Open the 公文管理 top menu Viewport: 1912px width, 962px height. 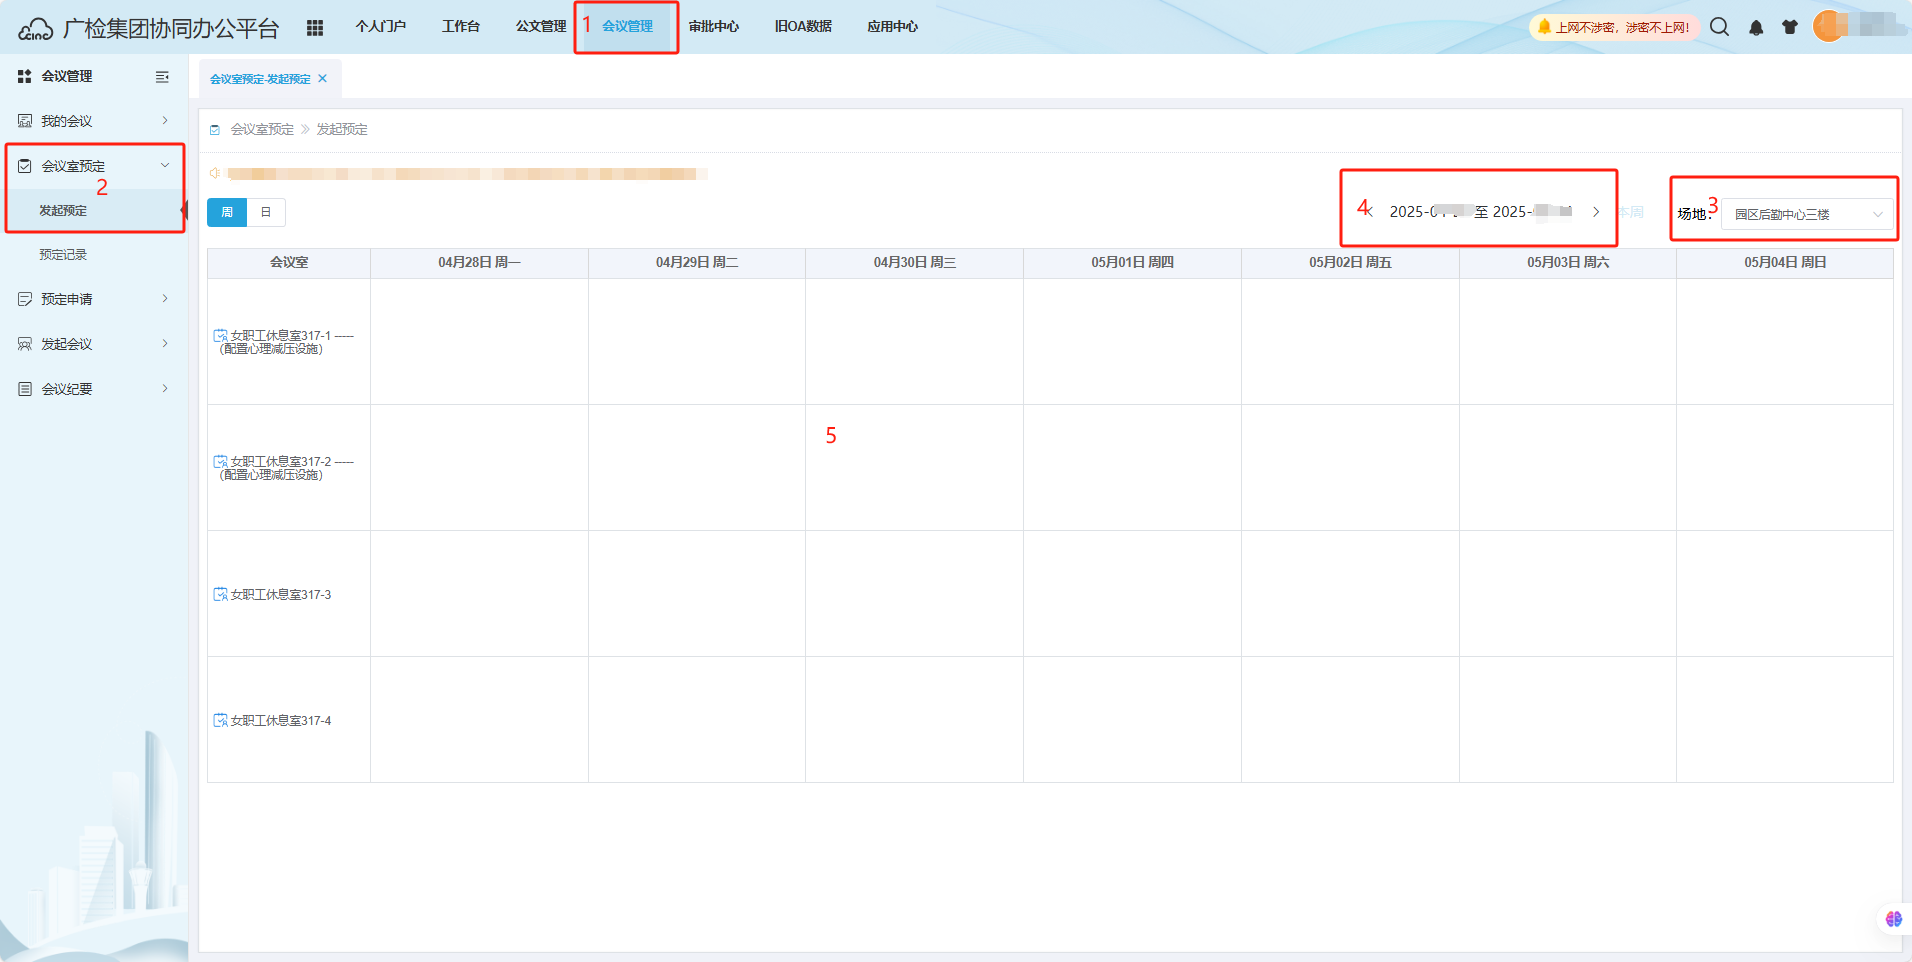540,27
